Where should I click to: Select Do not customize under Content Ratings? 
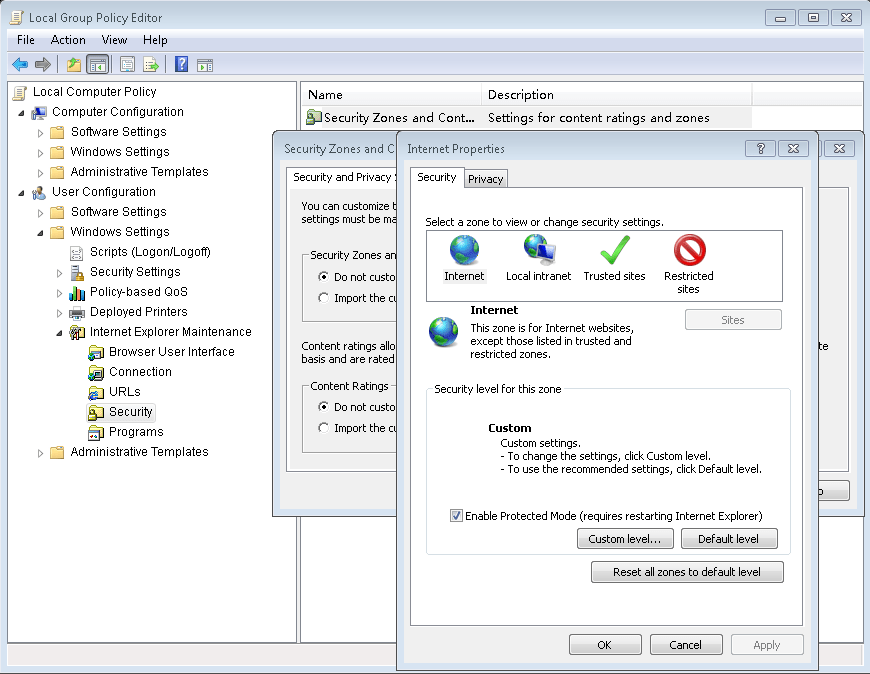tap(323, 407)
